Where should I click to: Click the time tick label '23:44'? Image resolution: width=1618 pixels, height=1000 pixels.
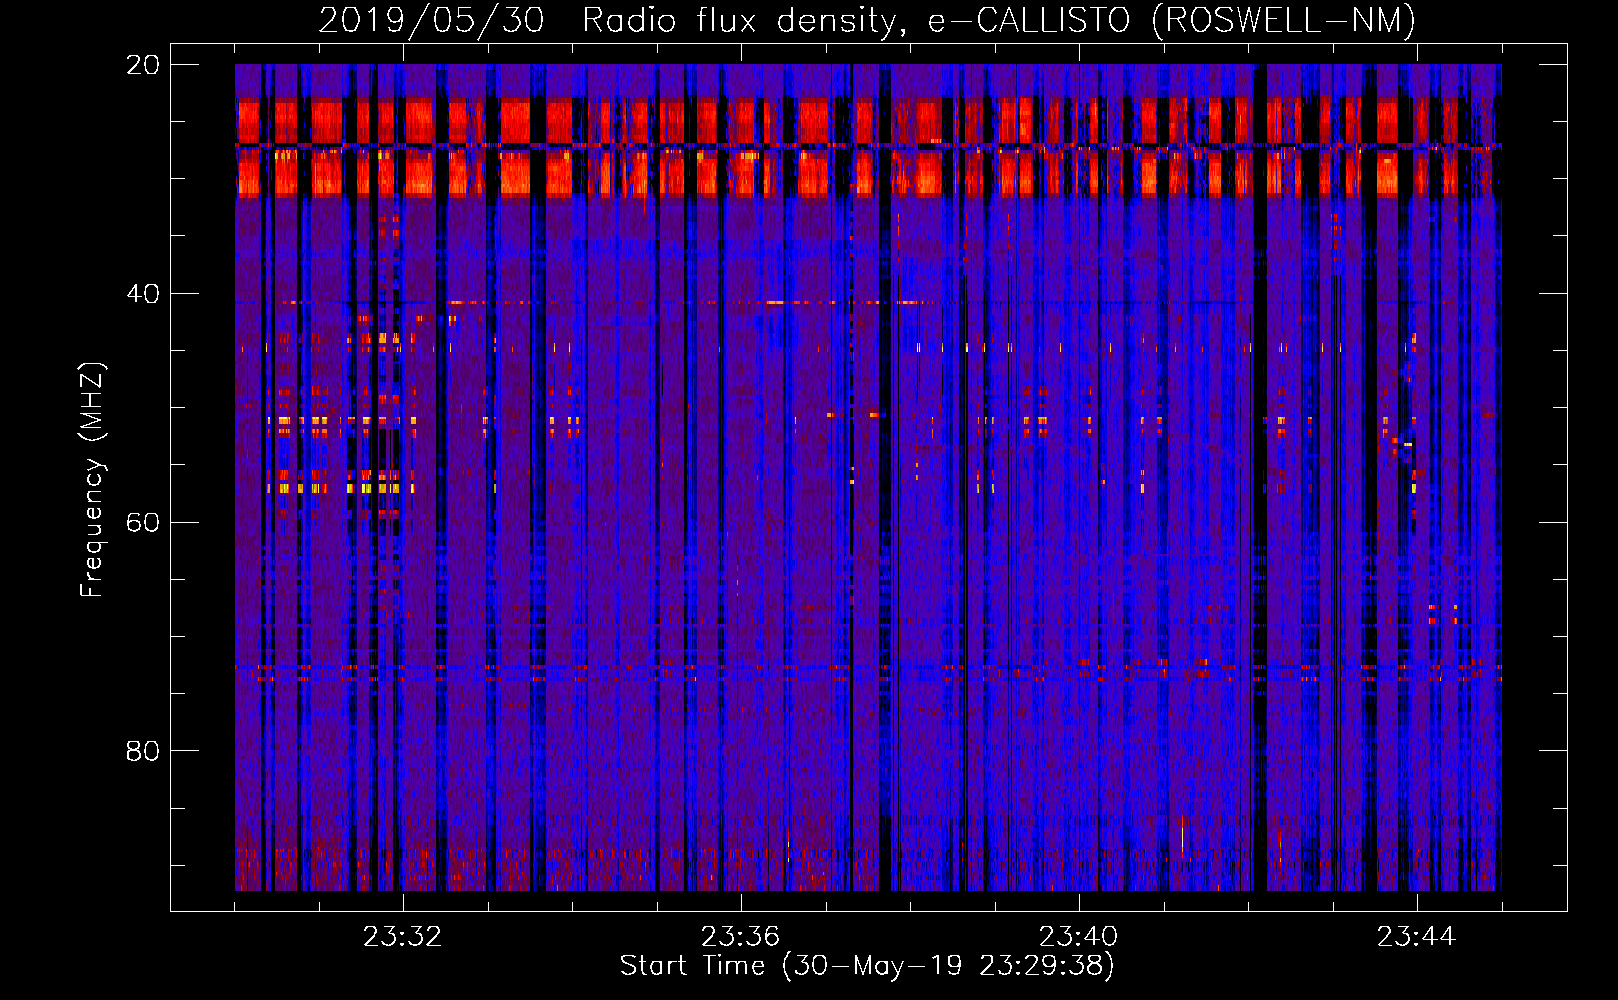(1416, 937)
